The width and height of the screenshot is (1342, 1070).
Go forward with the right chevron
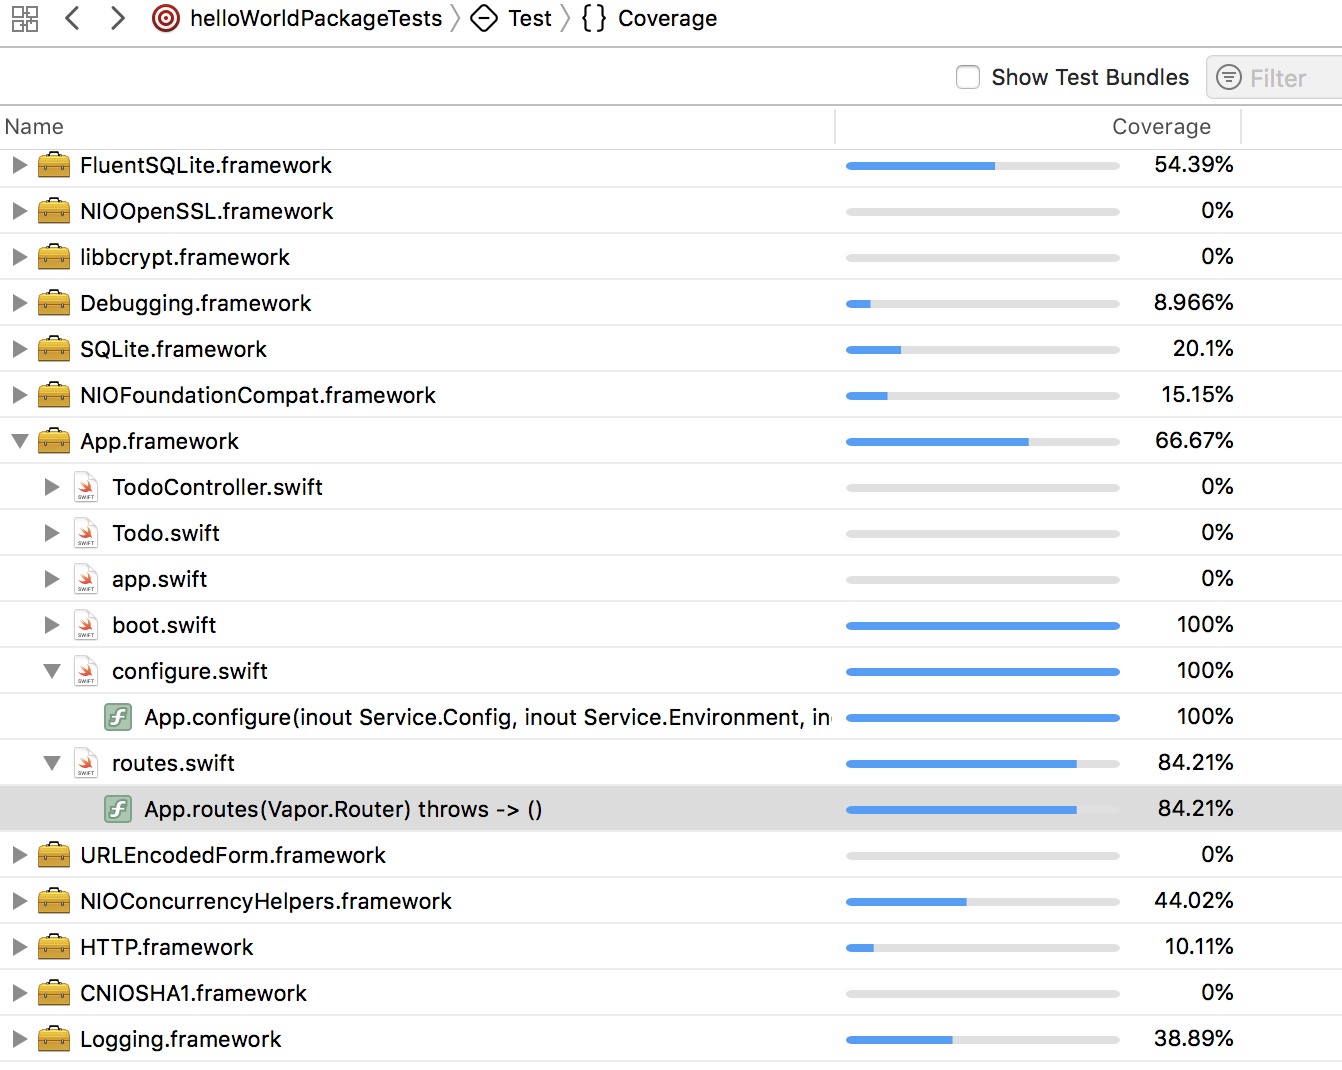pyautogui.click(x=118, y=18)
